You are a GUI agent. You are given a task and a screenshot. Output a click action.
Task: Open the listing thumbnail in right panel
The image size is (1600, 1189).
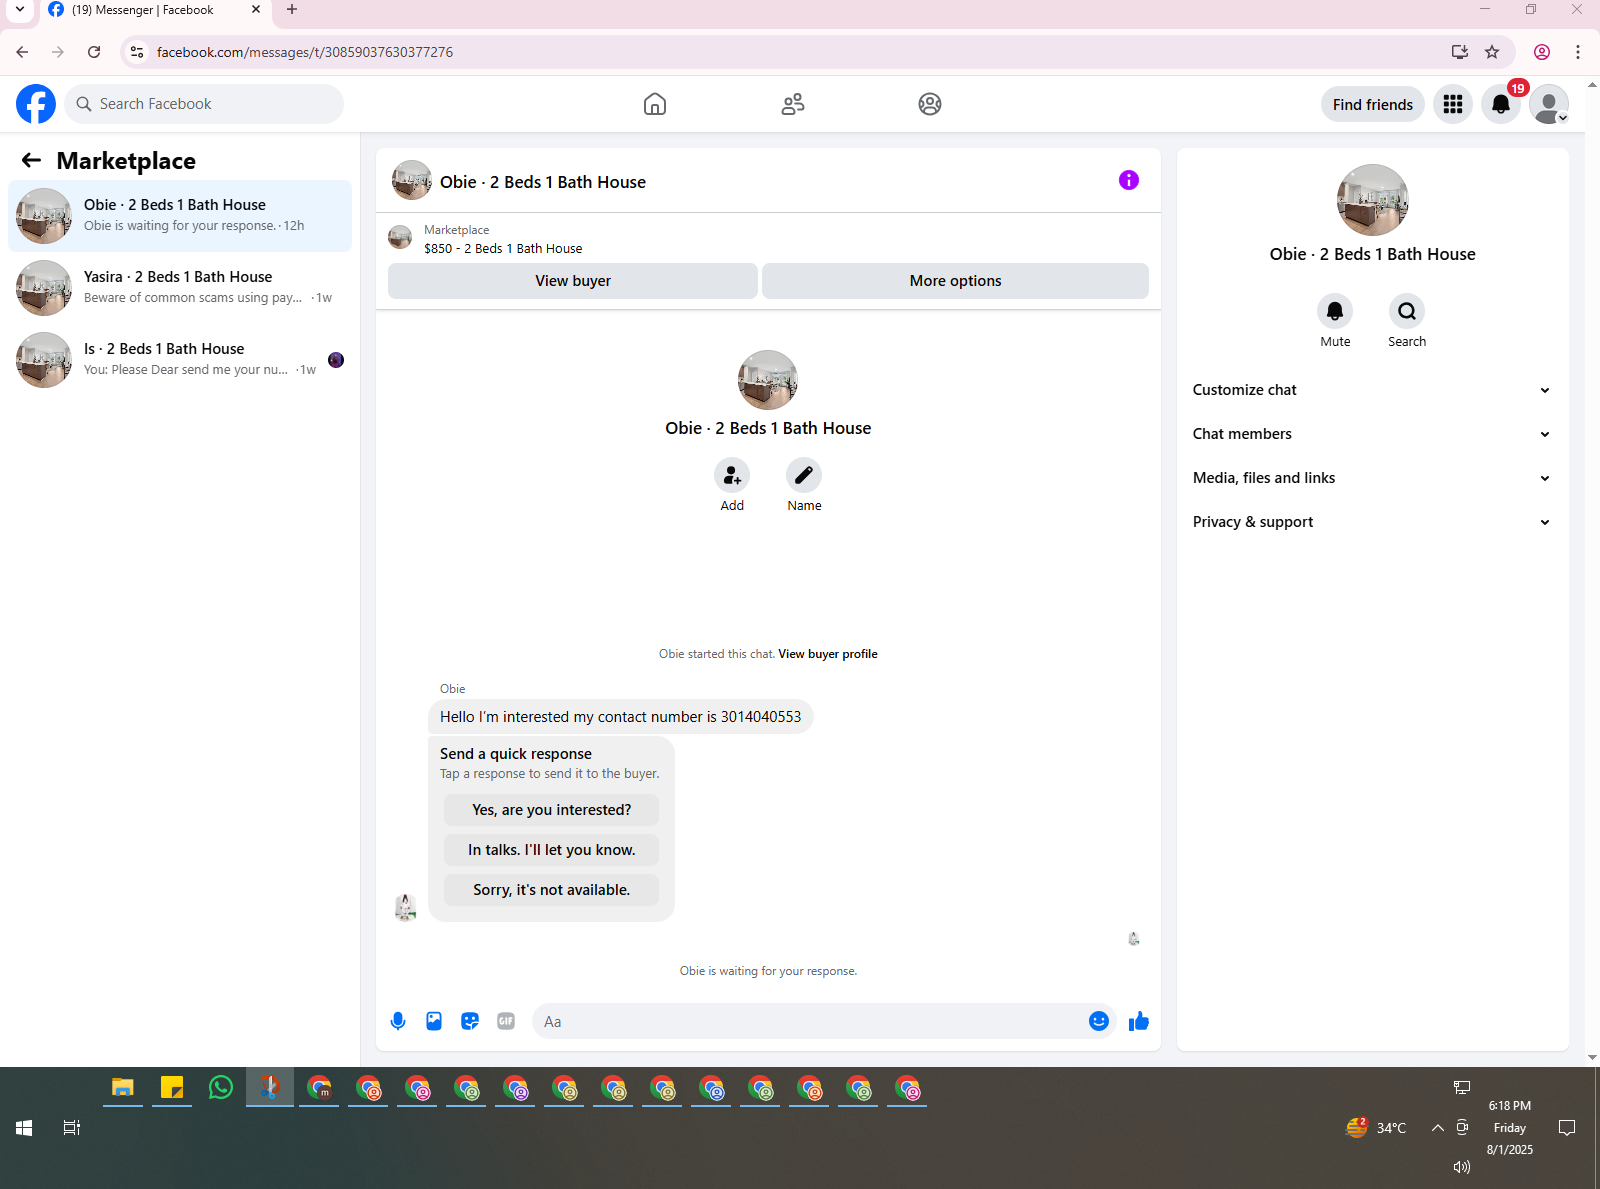tap(1373, 200)
